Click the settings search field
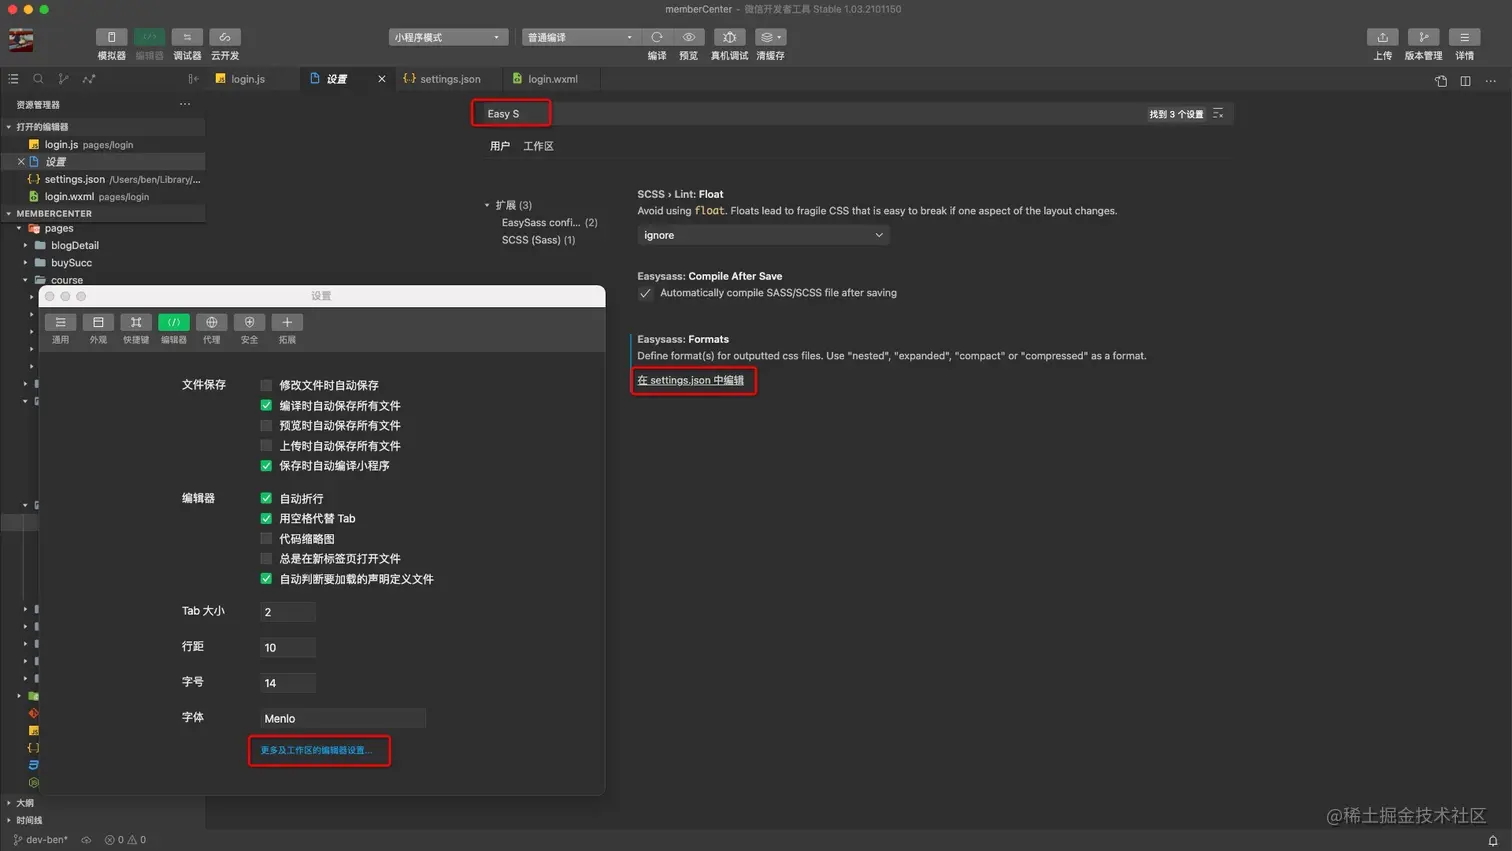This screenshot has width=1512, height=851. pos(854,114)
